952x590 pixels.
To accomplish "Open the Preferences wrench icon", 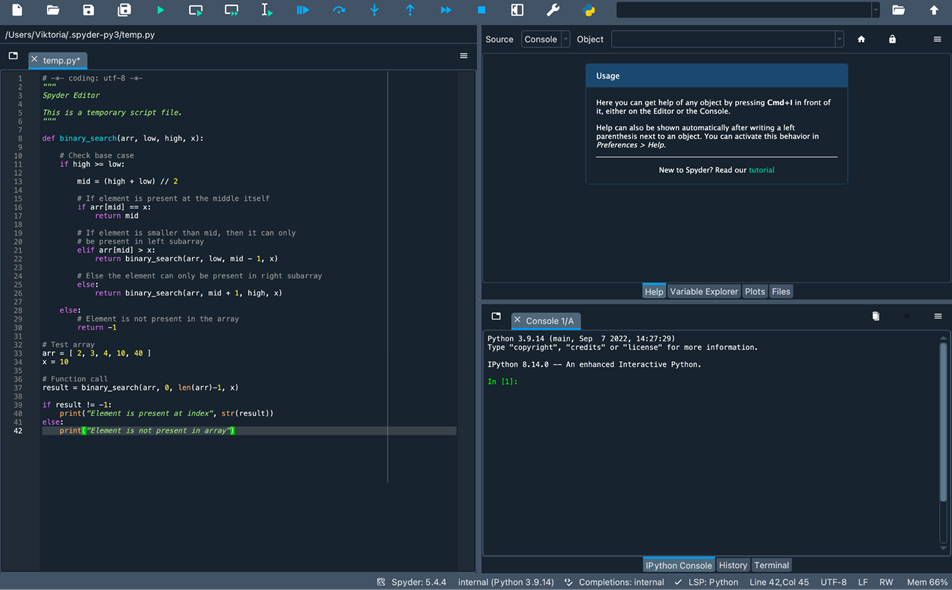I will click(552, 10).
